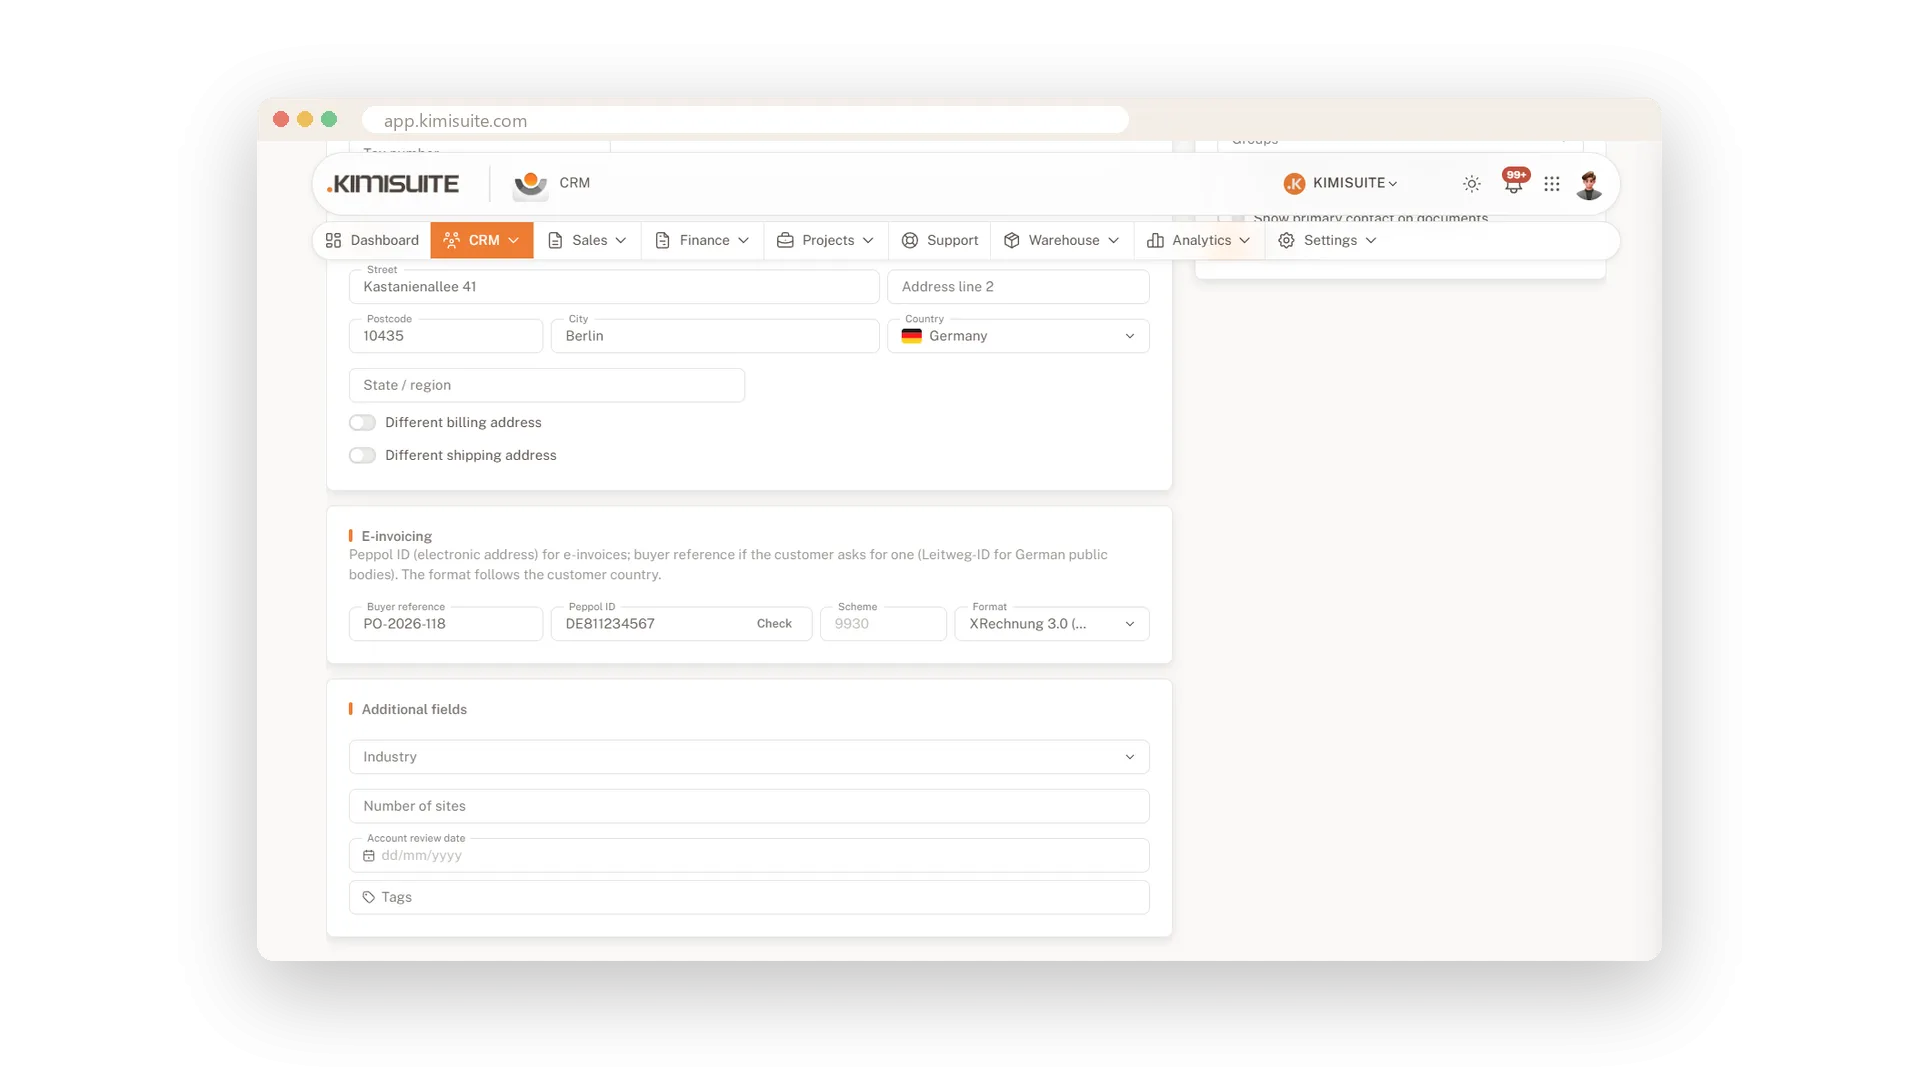1920x1080 pixels.
Task: Open the Format dropdown showing XRechnung 3.0
Action: coord(1052,624)
